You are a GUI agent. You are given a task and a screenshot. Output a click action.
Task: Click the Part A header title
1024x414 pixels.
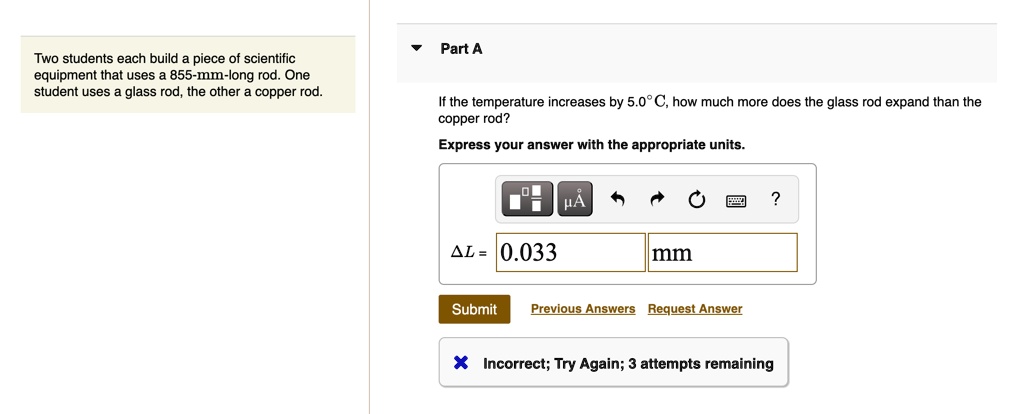pos(461,48)
